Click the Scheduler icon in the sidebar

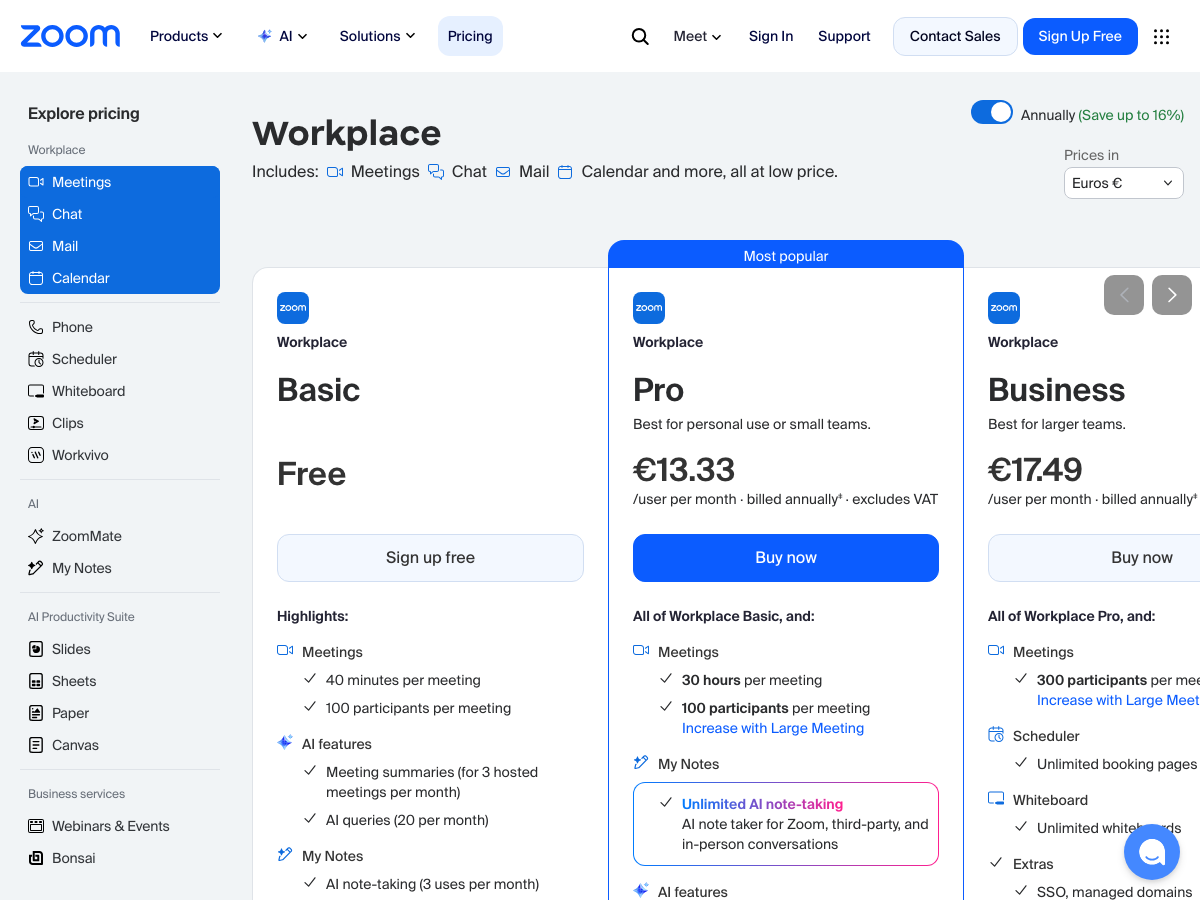[x=36, y=359]
